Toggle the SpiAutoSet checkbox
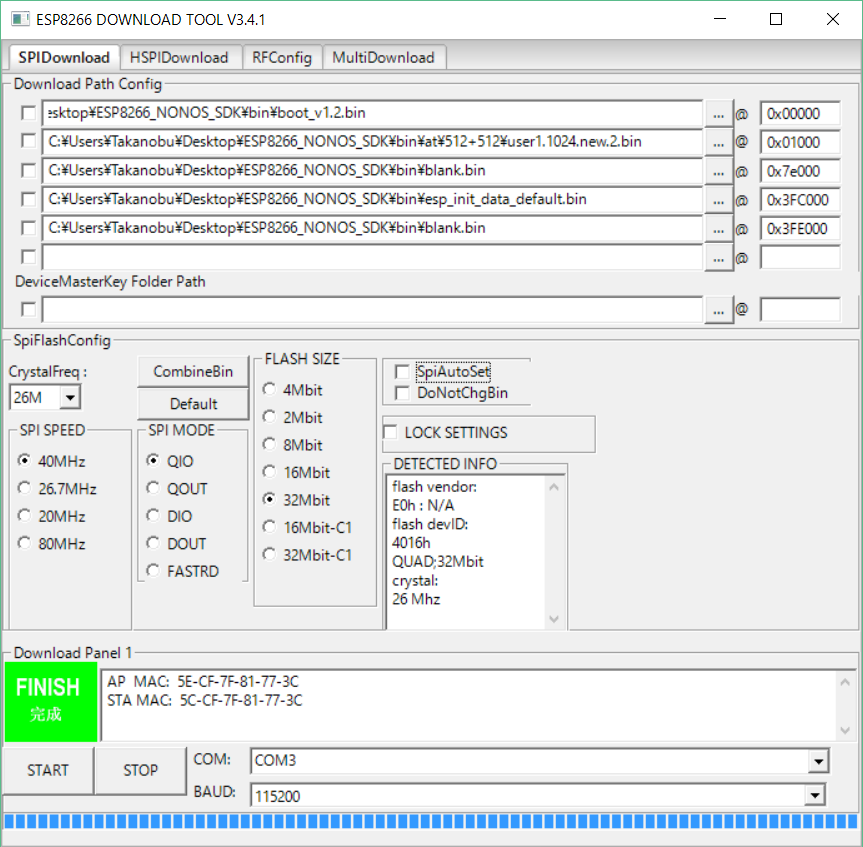Screen dimensions: 863x847 pos(402,372)
